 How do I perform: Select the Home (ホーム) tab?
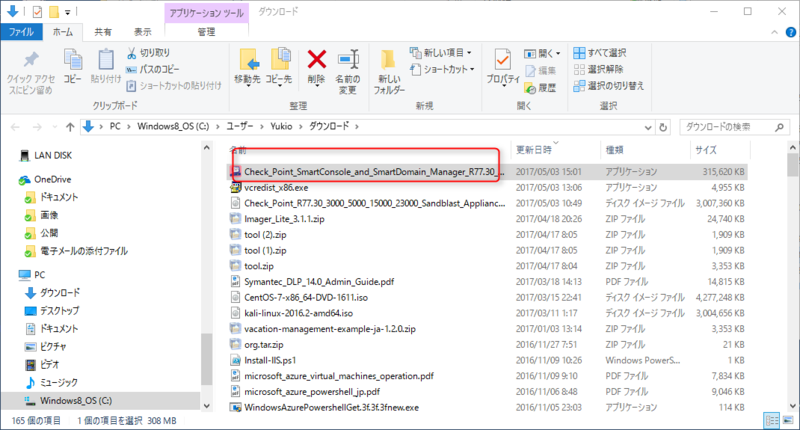[x=63, y=32]
